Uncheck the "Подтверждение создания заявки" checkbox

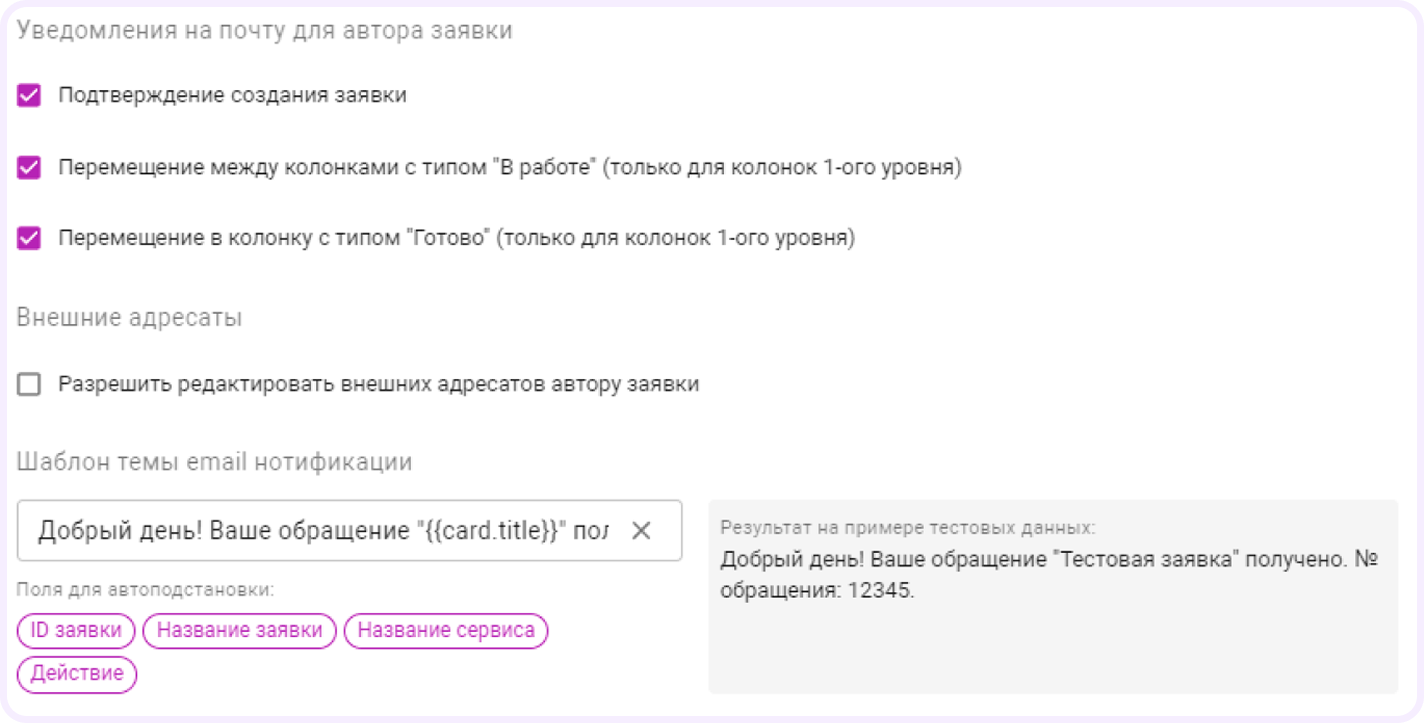(x=29, y=96)
